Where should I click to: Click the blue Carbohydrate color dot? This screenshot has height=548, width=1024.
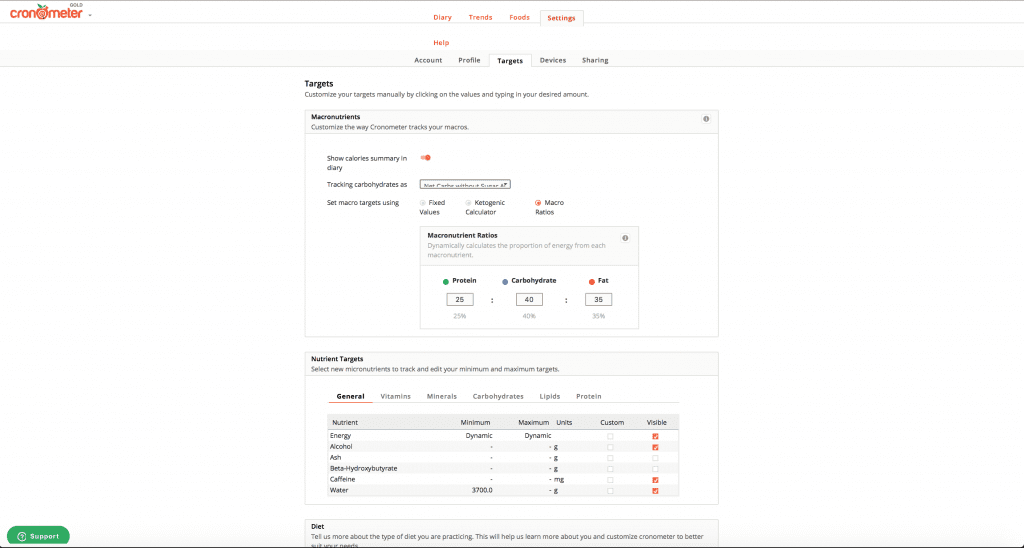pyautogui.click(x=505, y=282)
